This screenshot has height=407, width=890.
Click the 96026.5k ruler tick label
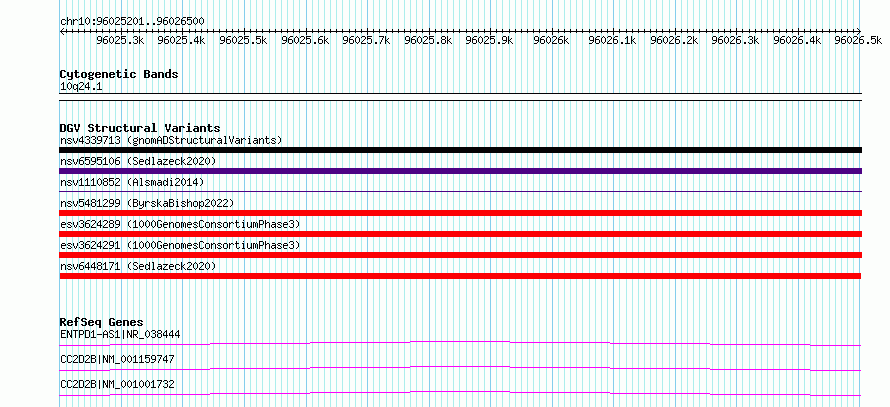(858, 40)
